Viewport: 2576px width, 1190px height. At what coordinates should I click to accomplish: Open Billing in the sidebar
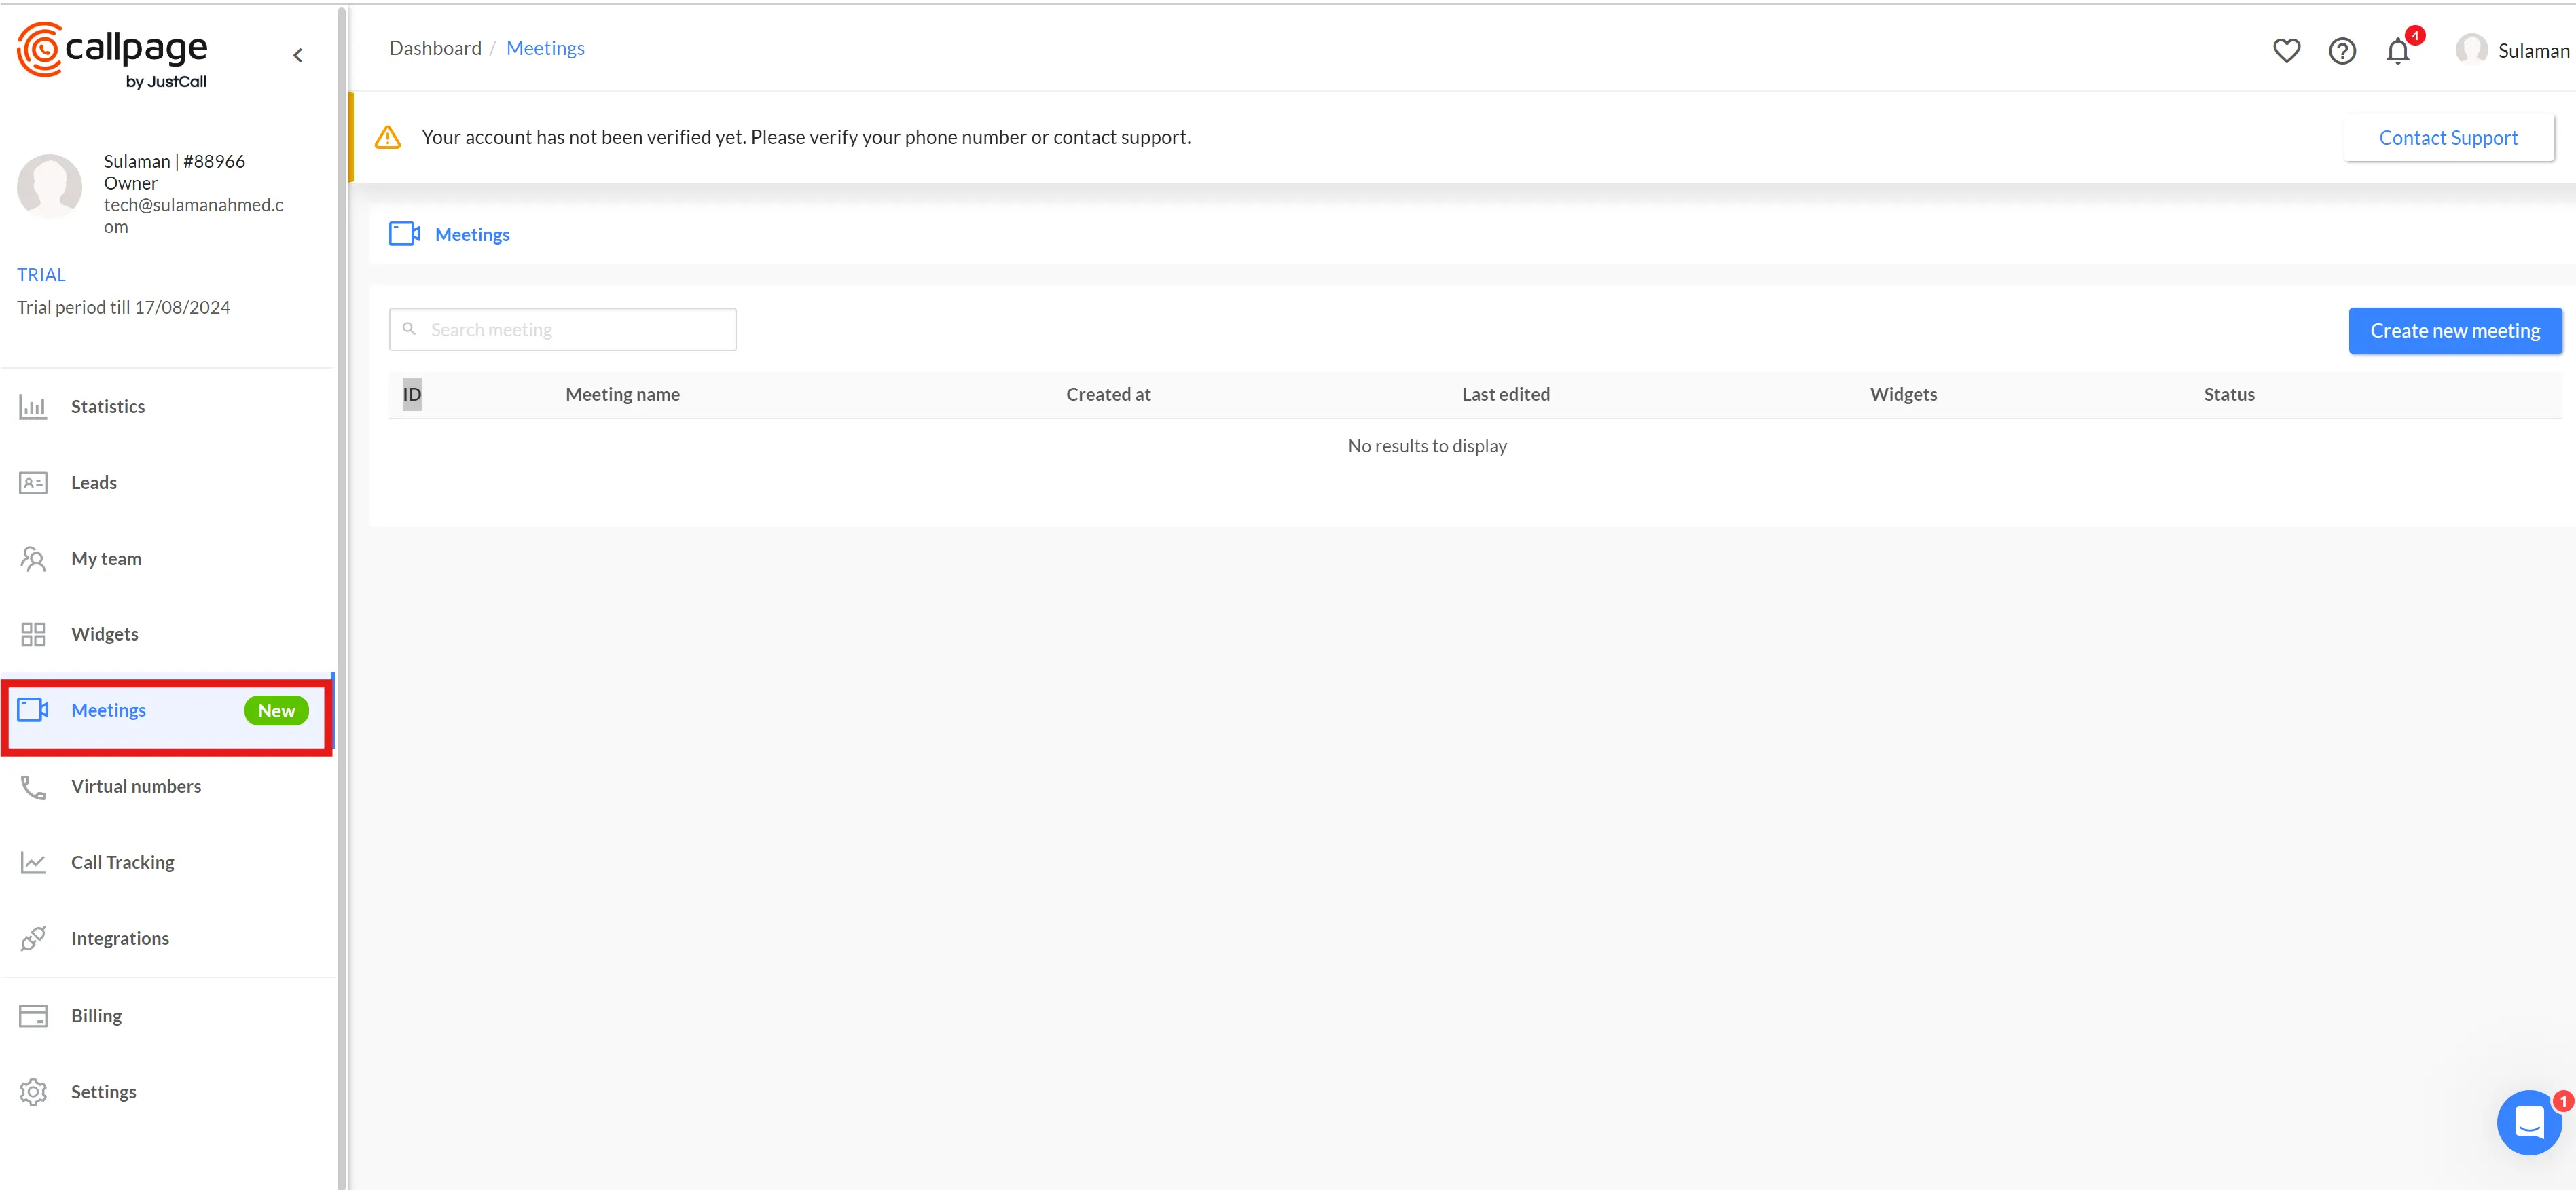(96, 1016)
